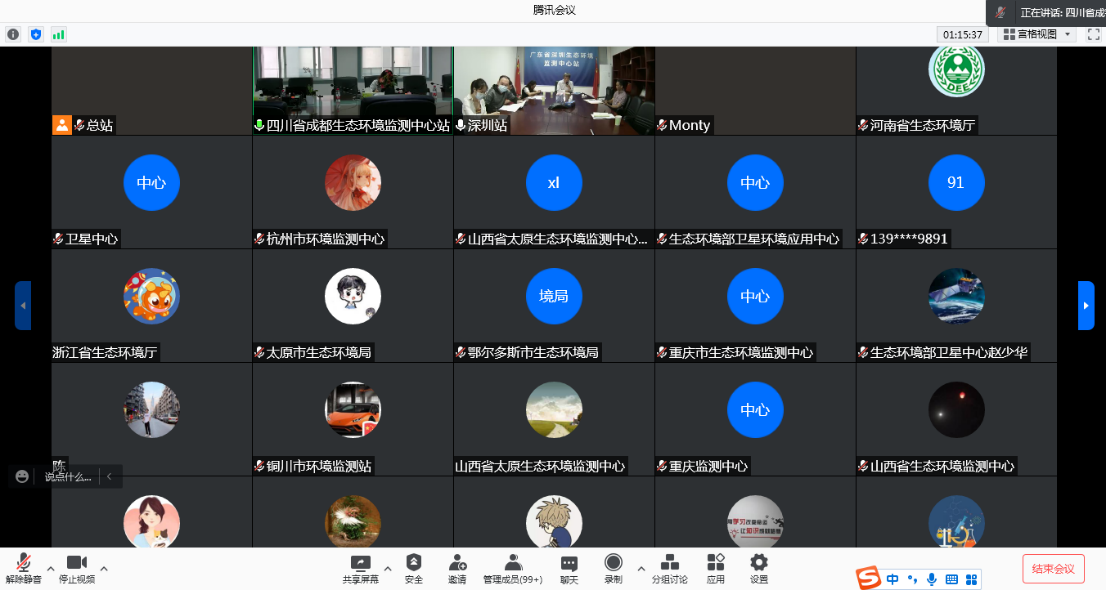Expand video options arrow next to 停止视频
This screenshot has width=1106, height=590.
[104, 568]
